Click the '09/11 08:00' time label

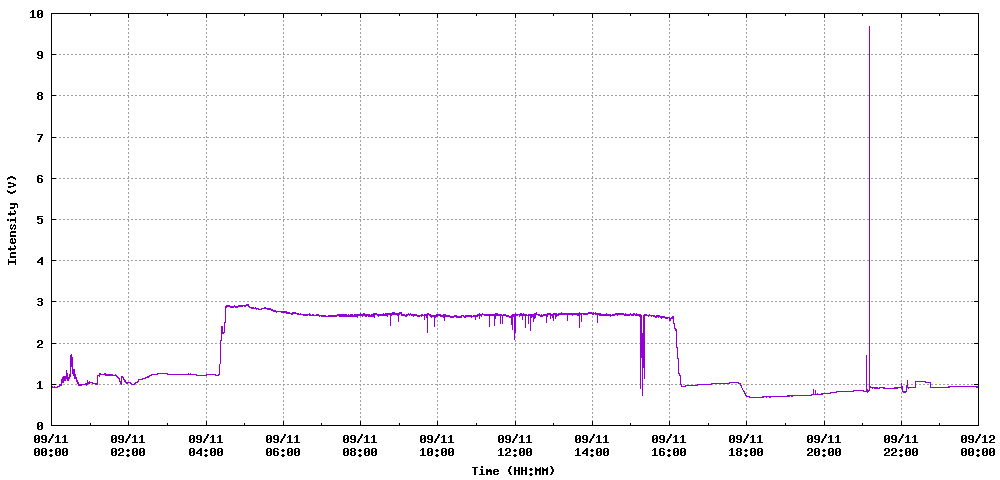pos(360,446)
